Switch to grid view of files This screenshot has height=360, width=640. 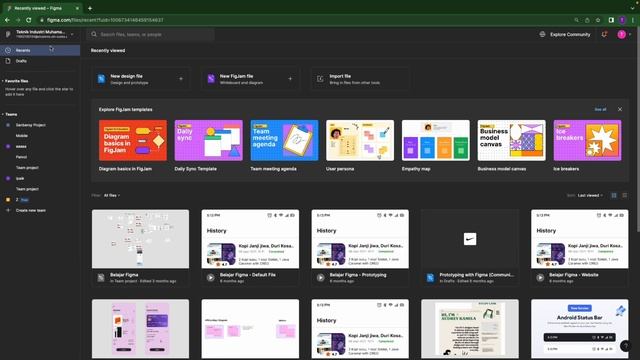pyautogui.click(x=613, y=196)
